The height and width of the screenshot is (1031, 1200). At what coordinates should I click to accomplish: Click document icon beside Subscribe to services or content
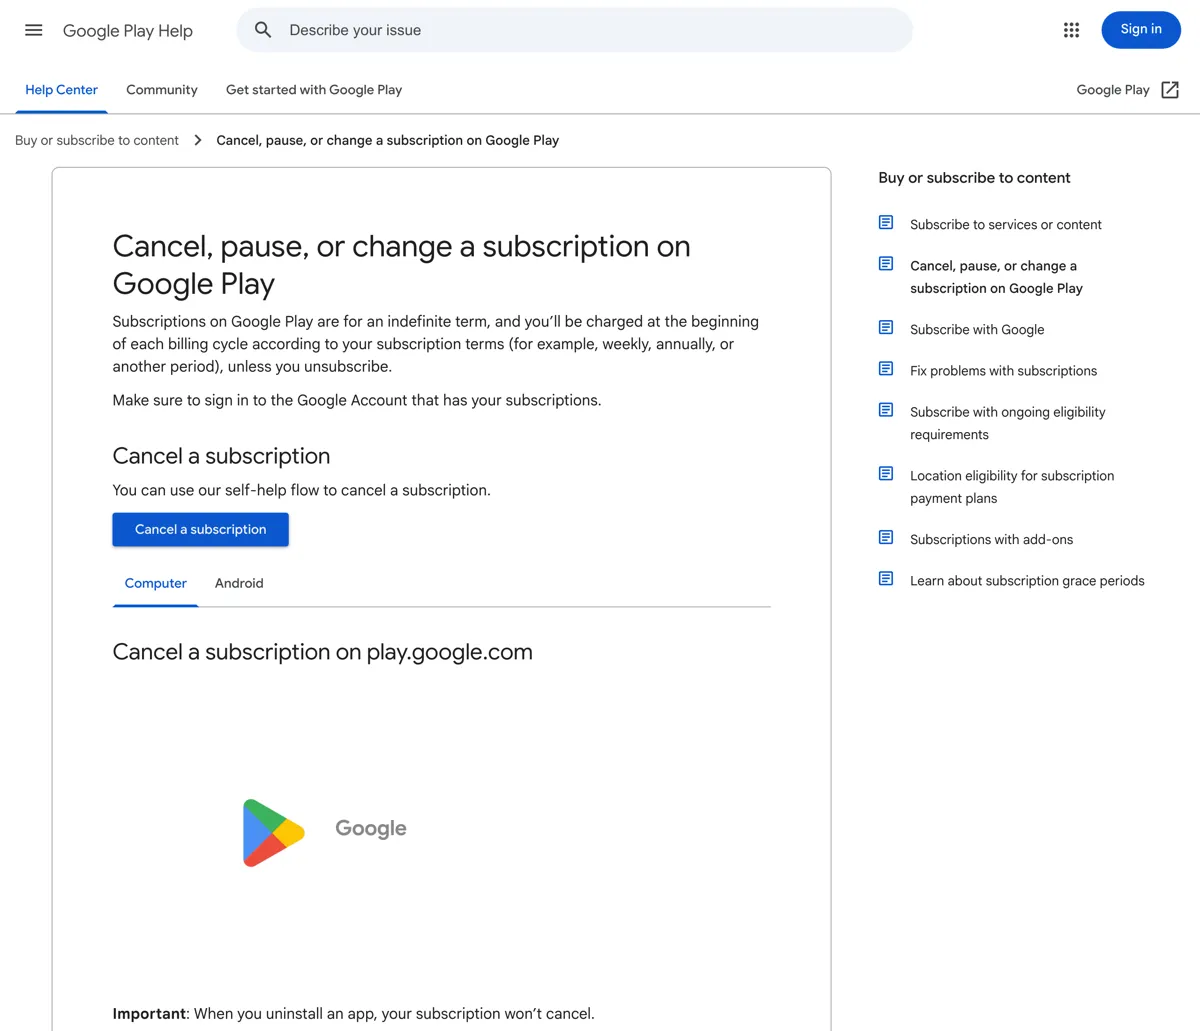point(886,222)
